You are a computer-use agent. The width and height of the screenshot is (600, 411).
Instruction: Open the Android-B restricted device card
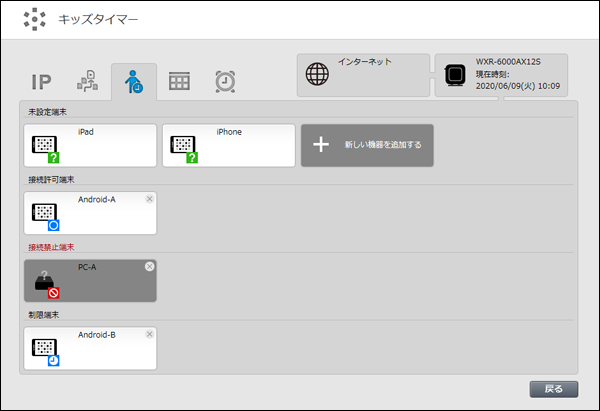click(90, 348)
